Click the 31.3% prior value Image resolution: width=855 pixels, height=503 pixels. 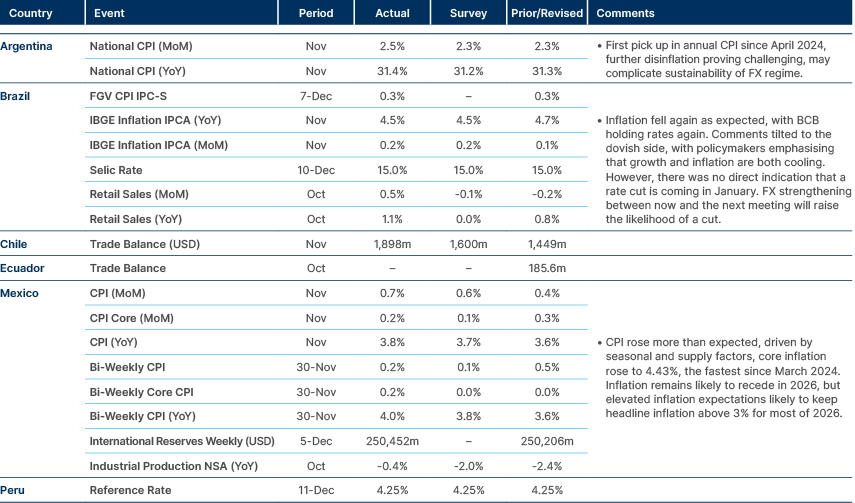(x=547, y=71)
